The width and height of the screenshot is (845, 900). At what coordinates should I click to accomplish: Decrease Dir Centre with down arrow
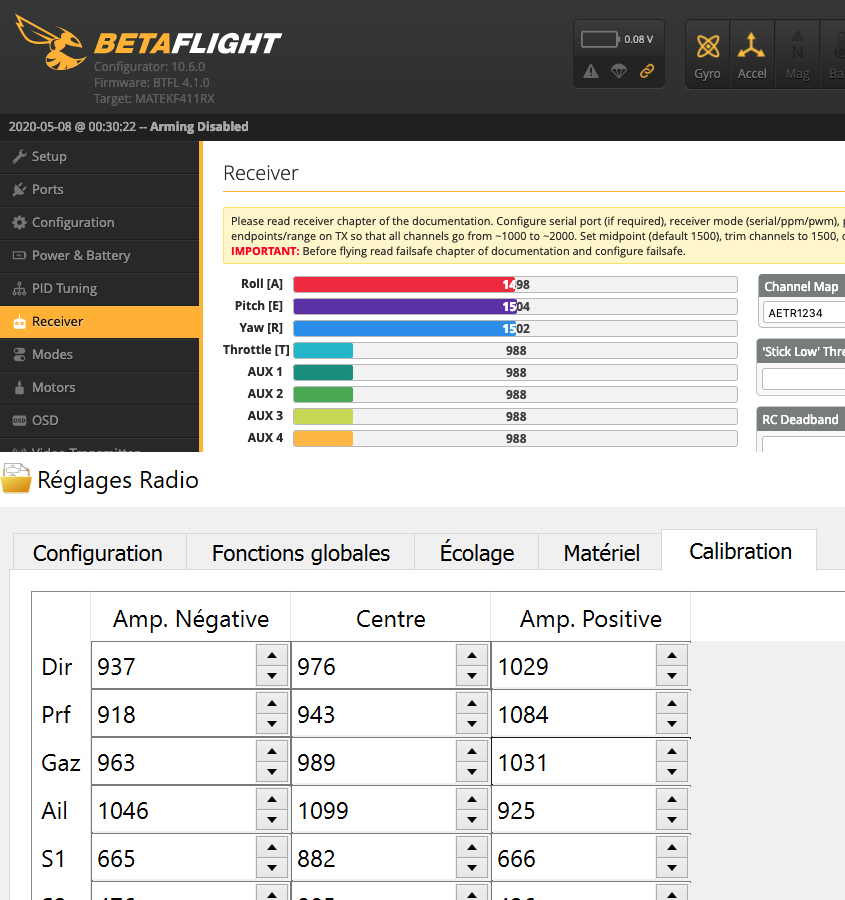point(472,676)
